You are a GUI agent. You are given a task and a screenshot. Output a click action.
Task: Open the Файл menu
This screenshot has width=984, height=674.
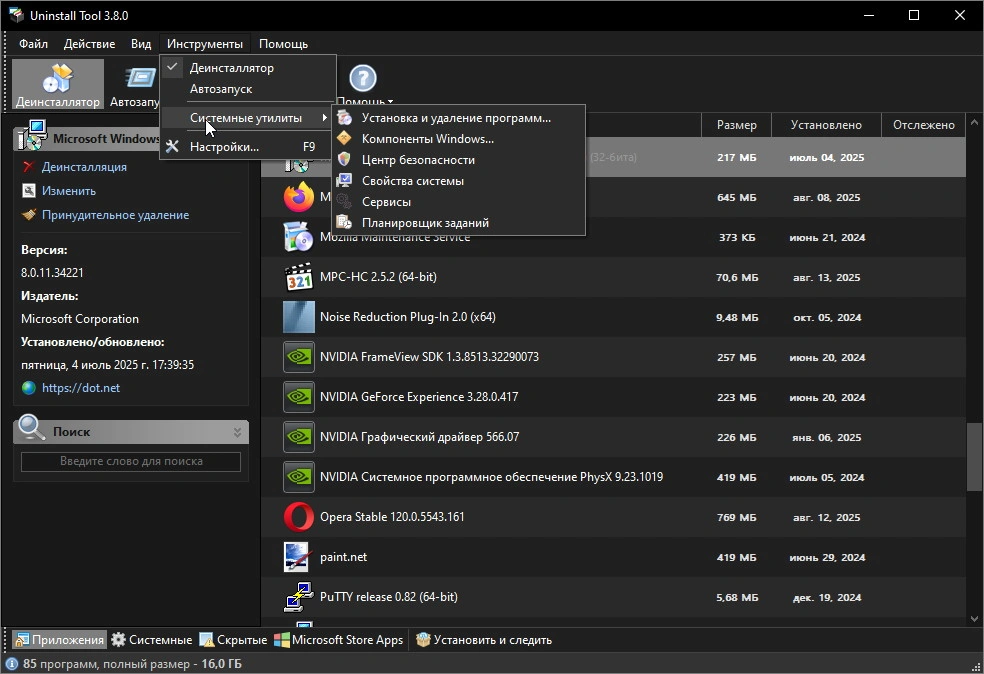tap(33, 44)
